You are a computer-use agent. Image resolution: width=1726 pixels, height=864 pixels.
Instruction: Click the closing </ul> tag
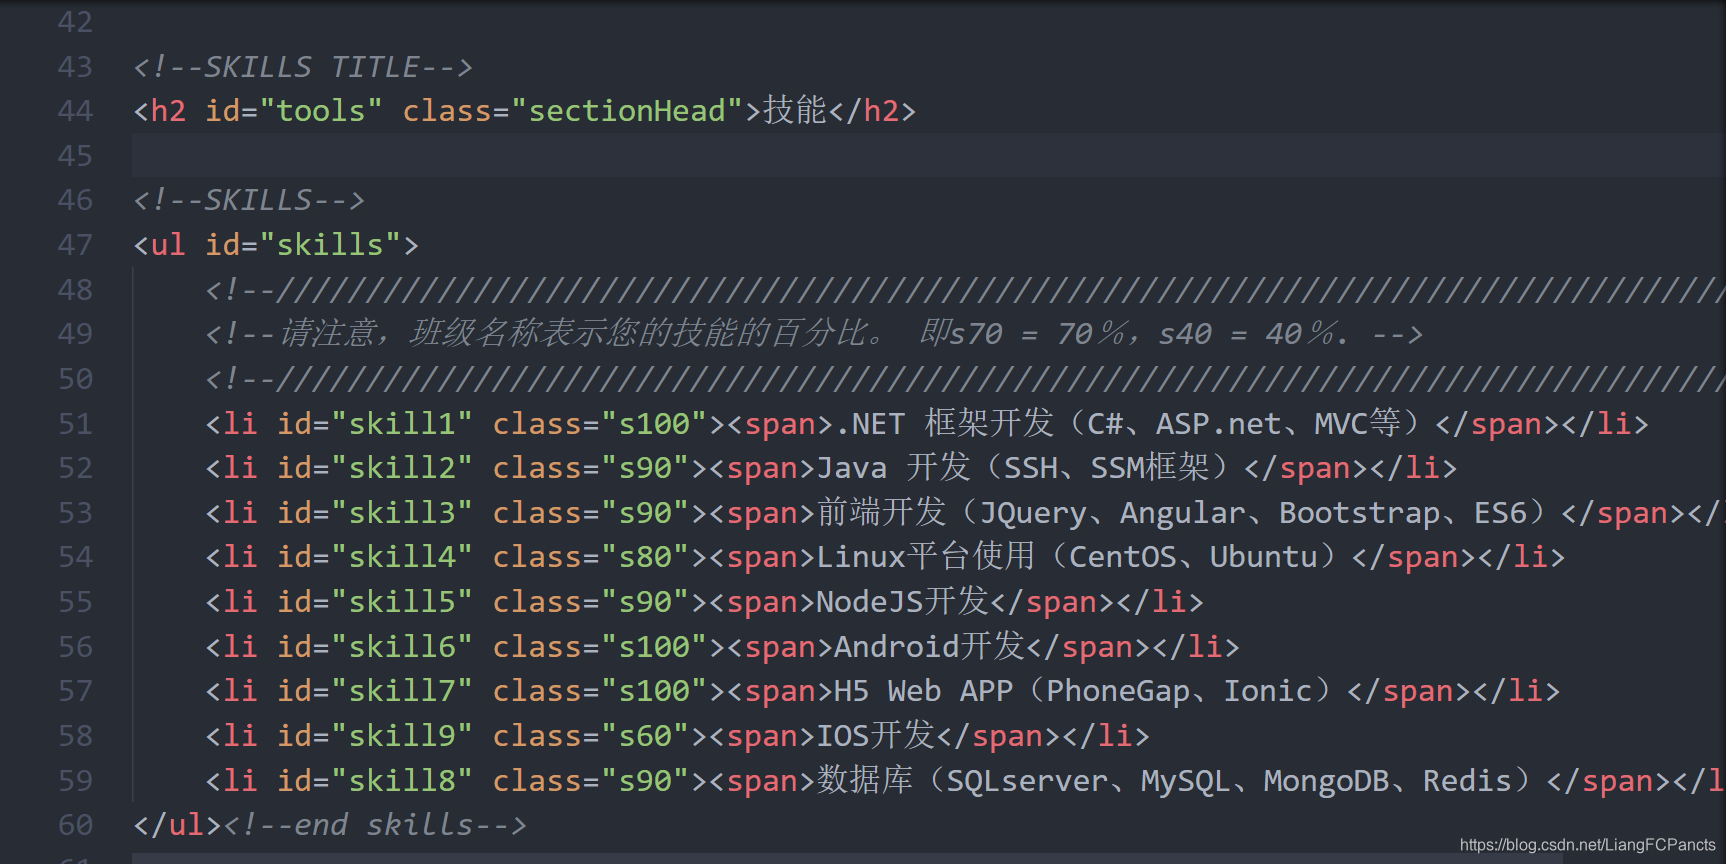coord(177,825)
